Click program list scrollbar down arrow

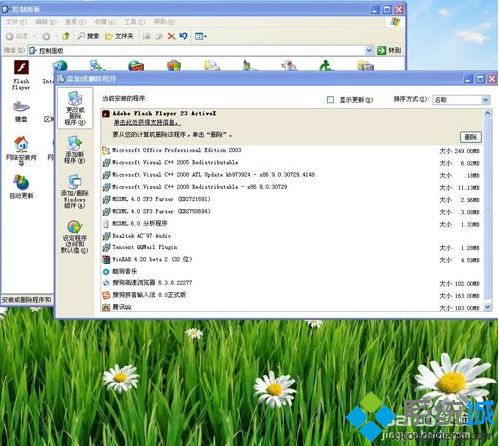pos(487,307)
